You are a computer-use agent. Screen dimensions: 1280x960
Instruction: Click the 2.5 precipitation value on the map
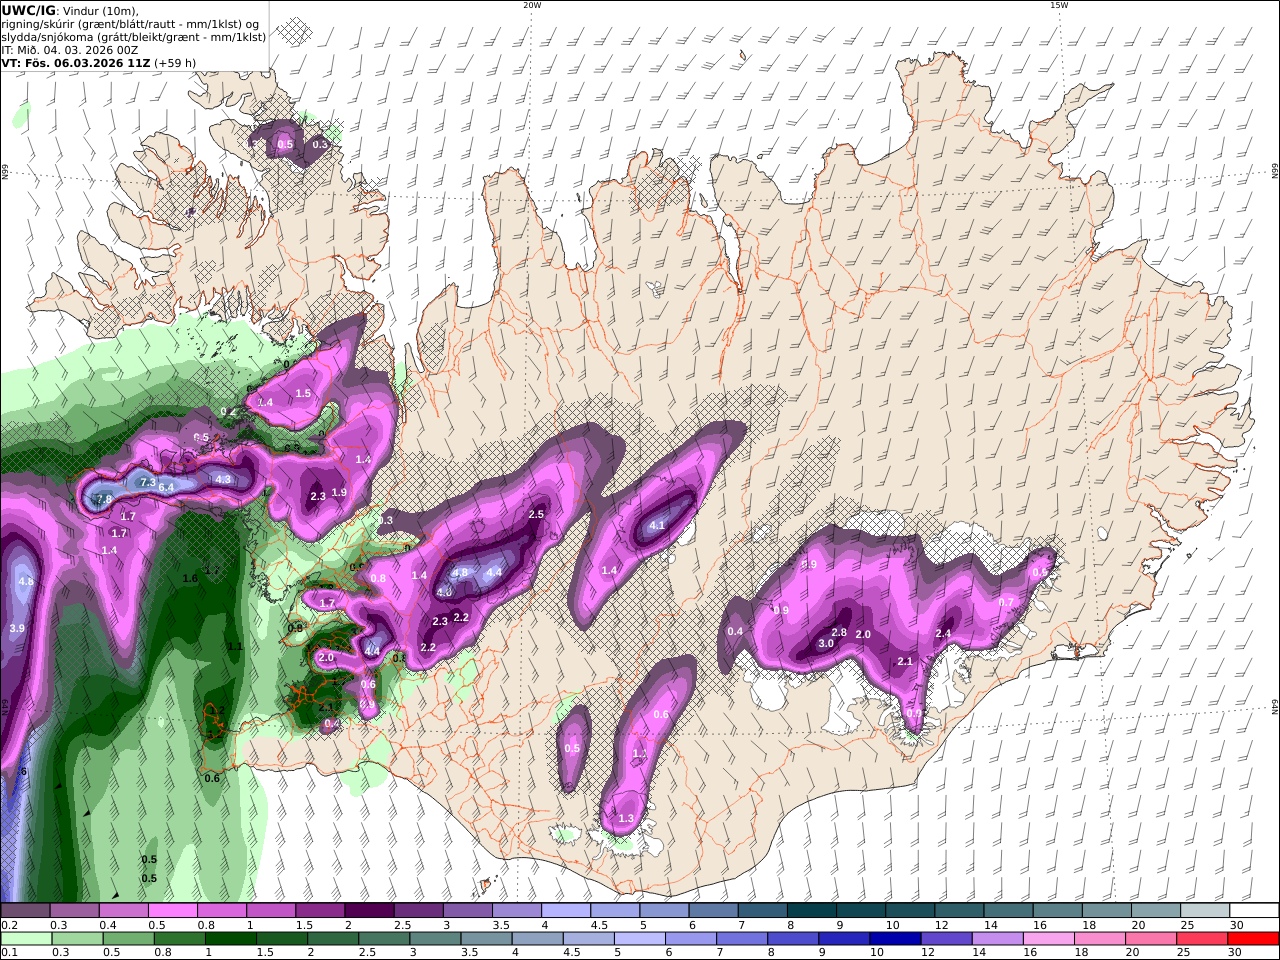click(x=535, y=514)
